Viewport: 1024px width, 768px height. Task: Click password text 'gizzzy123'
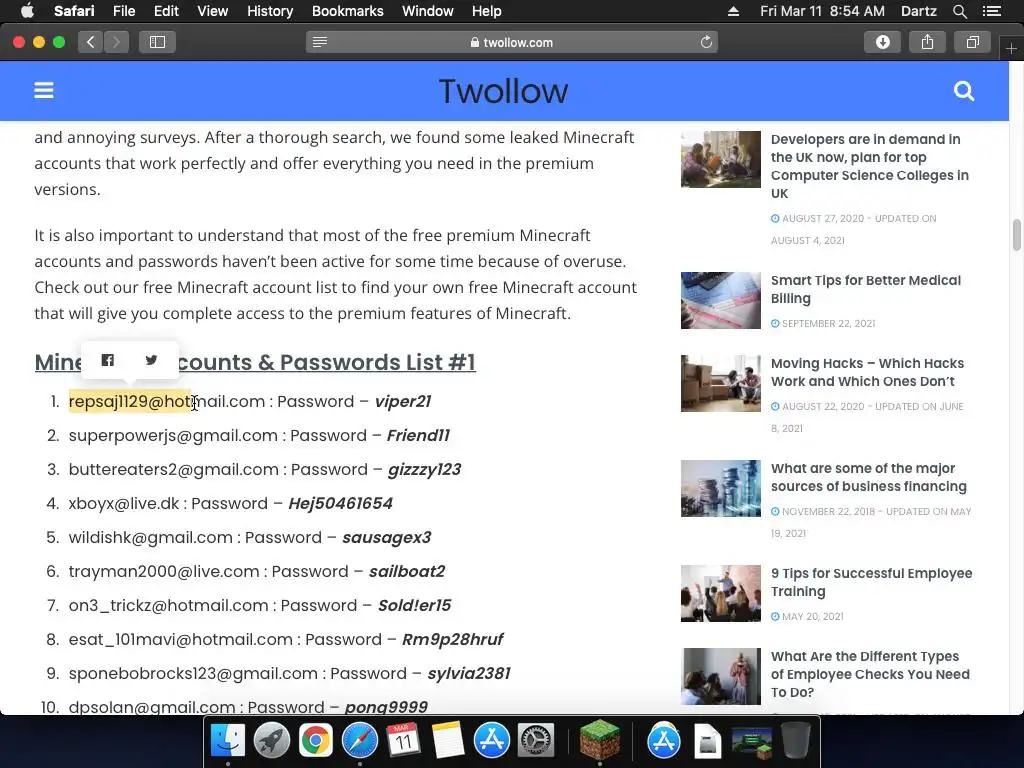pyautogui.click(x=424, y=470)
